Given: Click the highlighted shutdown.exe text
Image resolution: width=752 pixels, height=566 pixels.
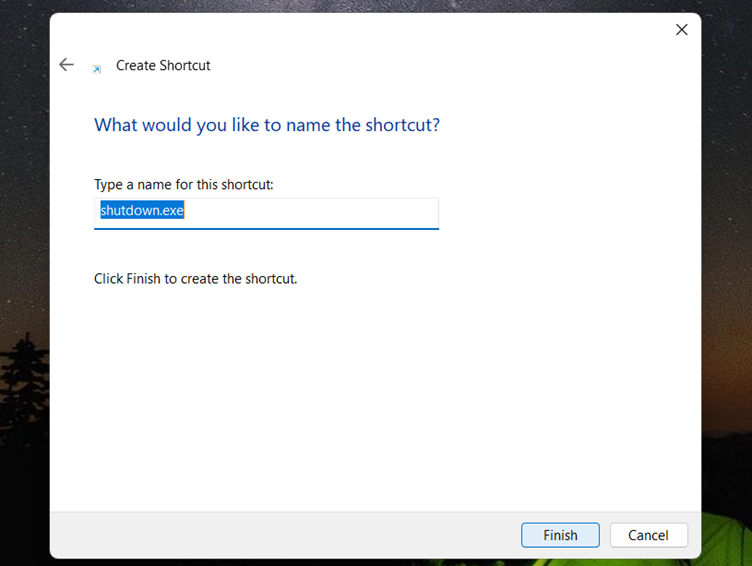Looking at the screenshot, I should coord(142,210).
